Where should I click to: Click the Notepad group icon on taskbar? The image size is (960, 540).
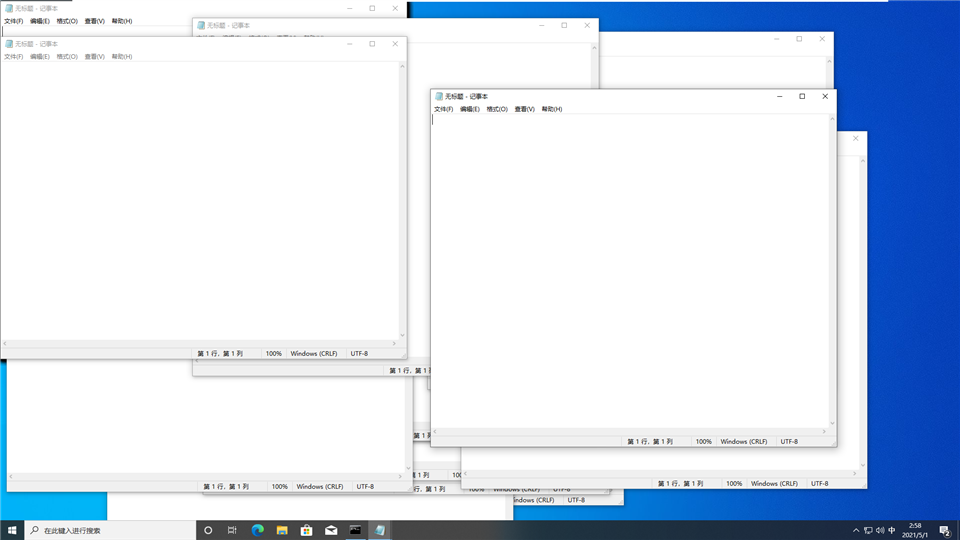click(x=380, y=530)
